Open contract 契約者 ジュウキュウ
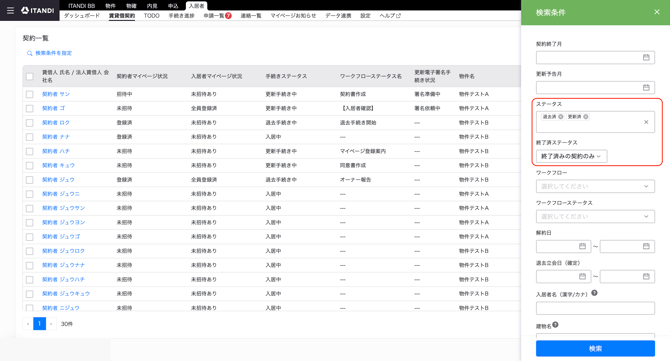The width and height of the screenshot is (670, 361). point(66,294)
